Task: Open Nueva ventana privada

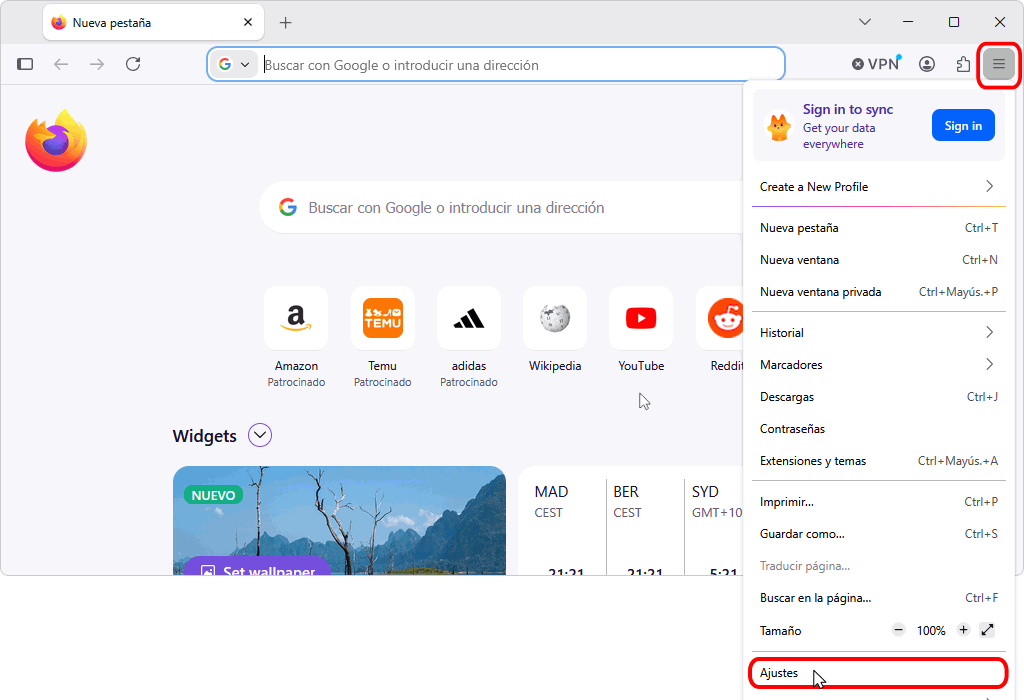Action: tap(878, 292)
